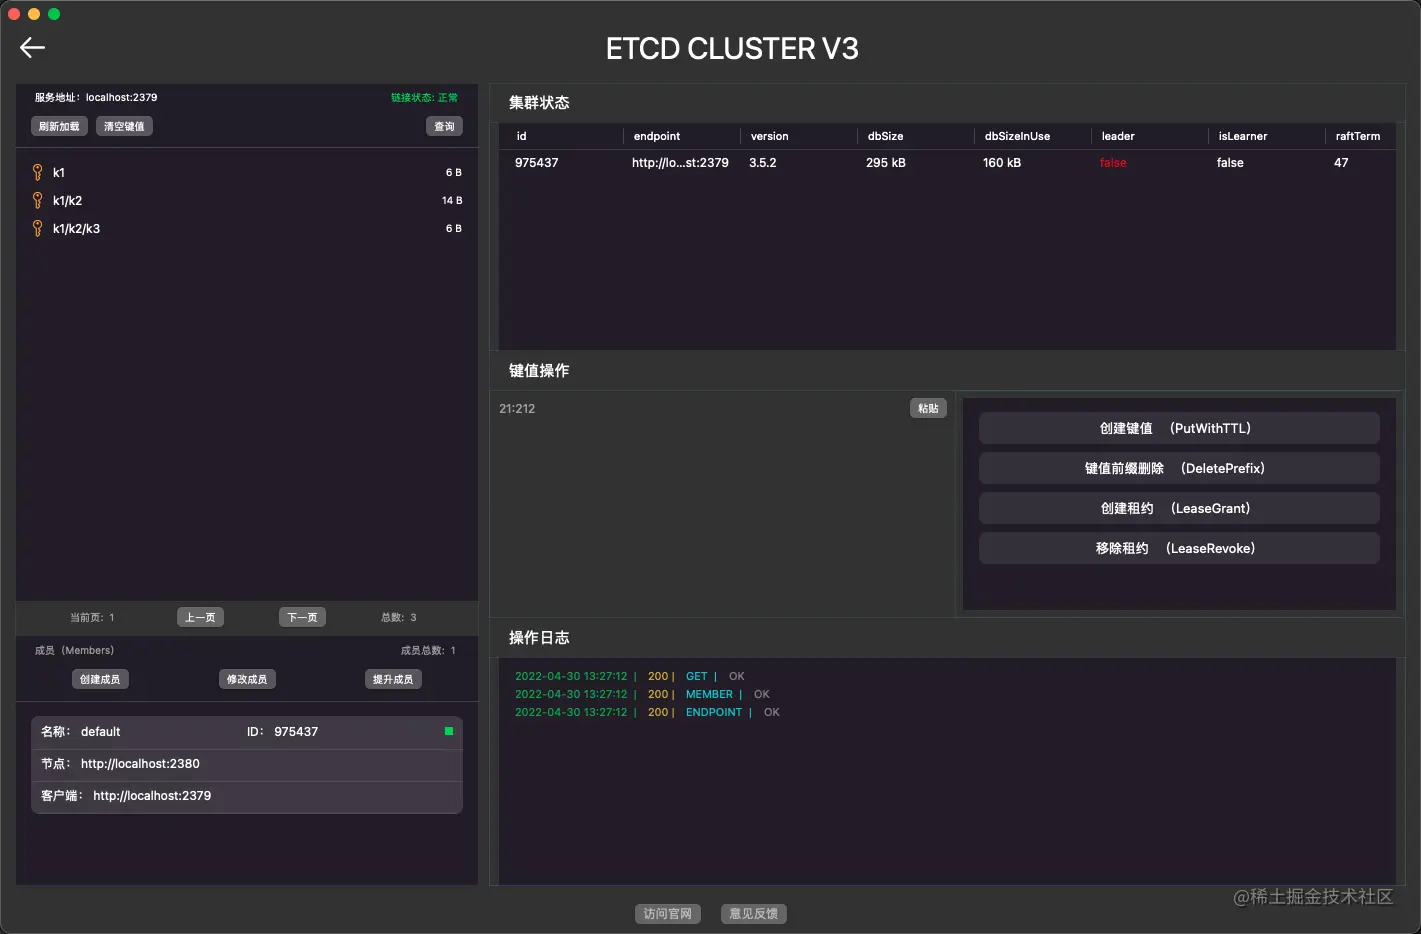Open 访问官网 official site link
The width and height of the screenshot is (1421, 934).
pos(667,913)
